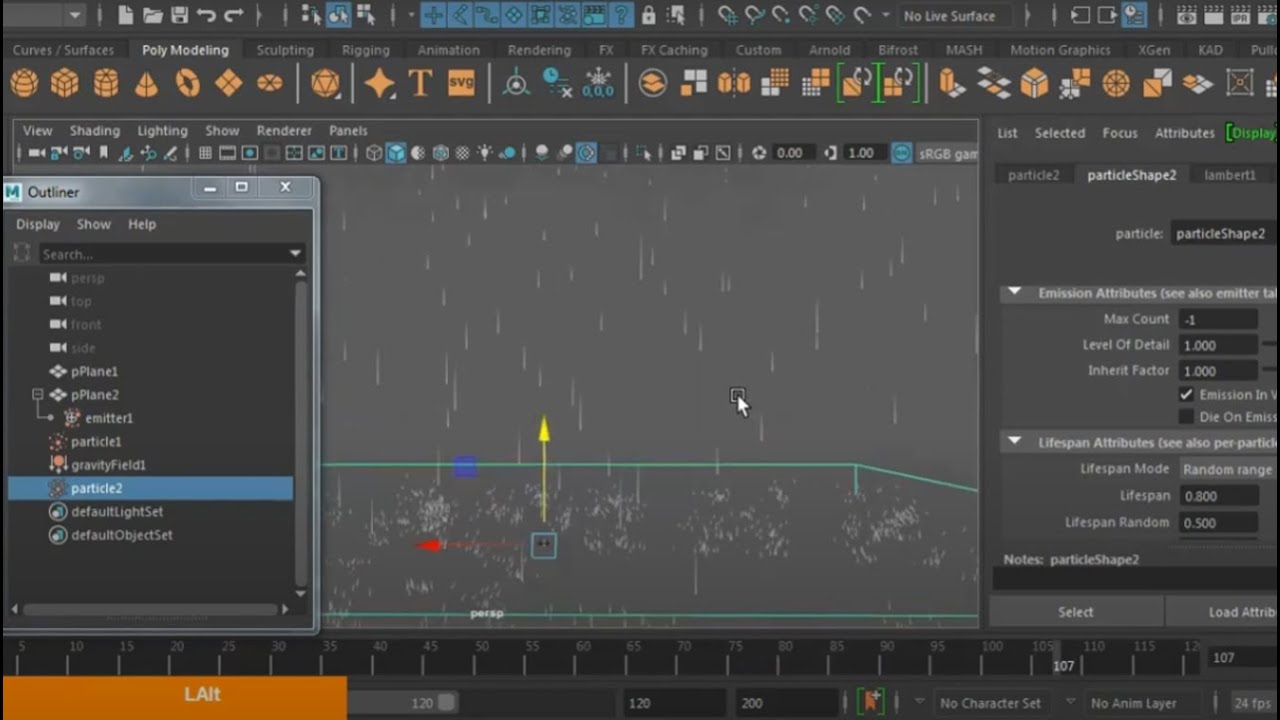Open the Outliner Display menu

(38, 224)
